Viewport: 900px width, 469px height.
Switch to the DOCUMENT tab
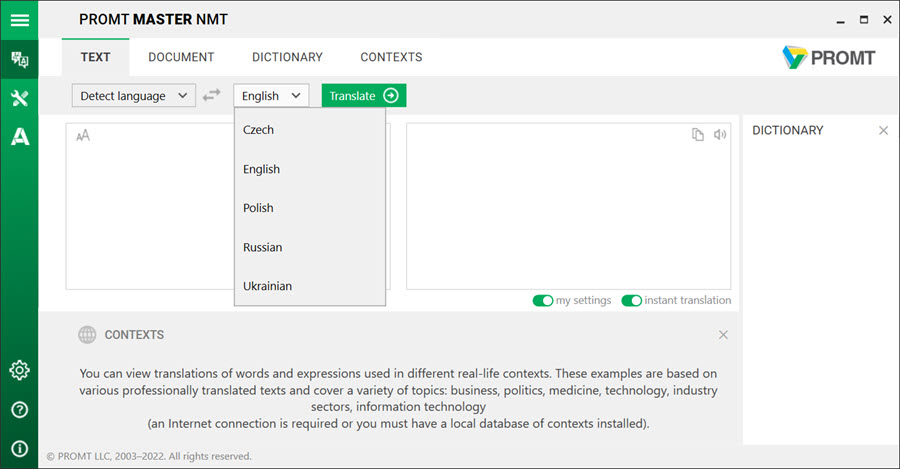(181, 57)
